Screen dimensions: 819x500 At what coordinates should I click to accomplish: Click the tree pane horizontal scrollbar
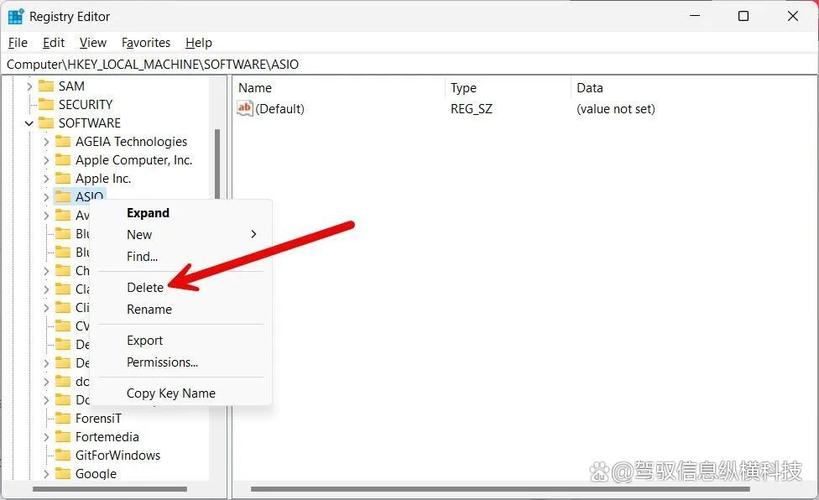click(110, 489)
